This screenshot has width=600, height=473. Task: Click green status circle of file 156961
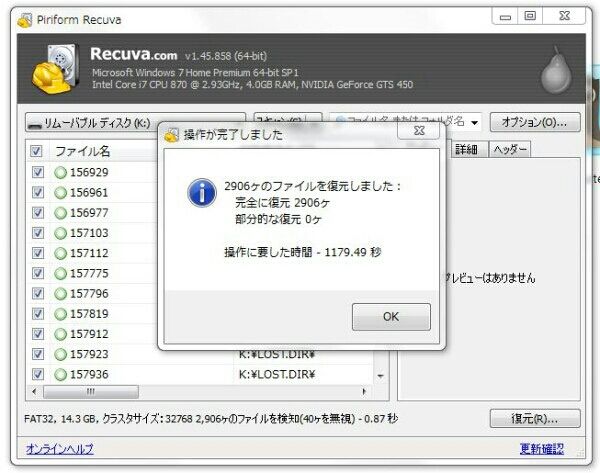click(60, 193)
